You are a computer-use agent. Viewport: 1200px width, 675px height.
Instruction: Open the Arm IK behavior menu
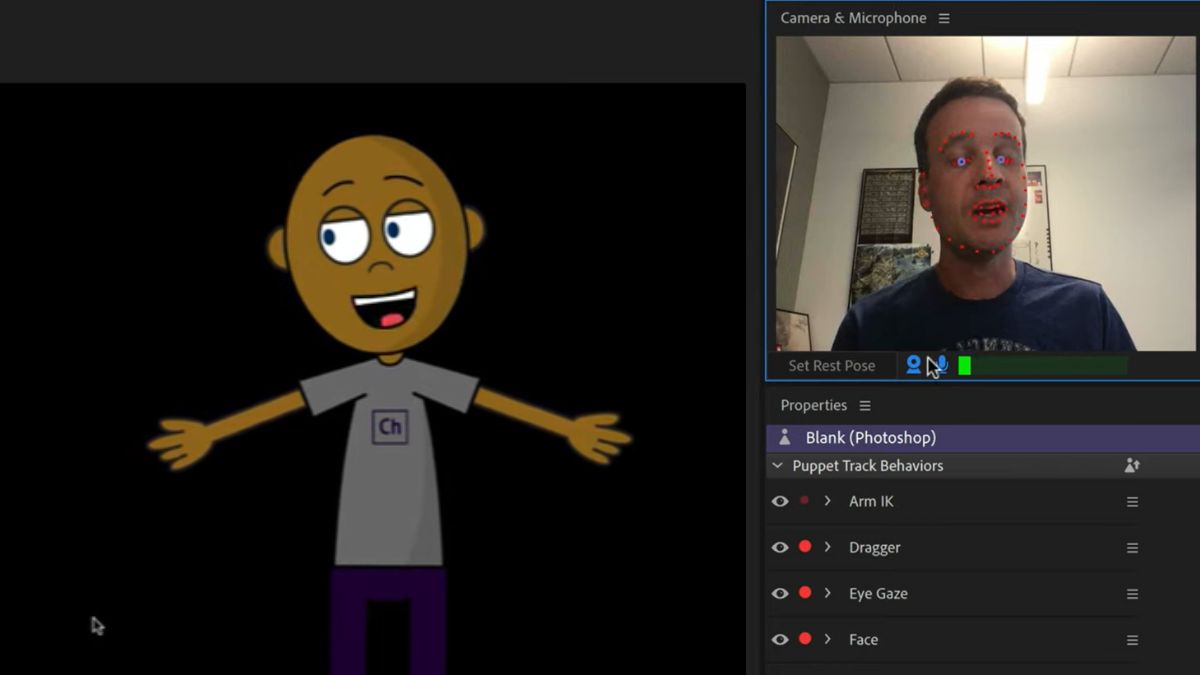[1132, 502]
